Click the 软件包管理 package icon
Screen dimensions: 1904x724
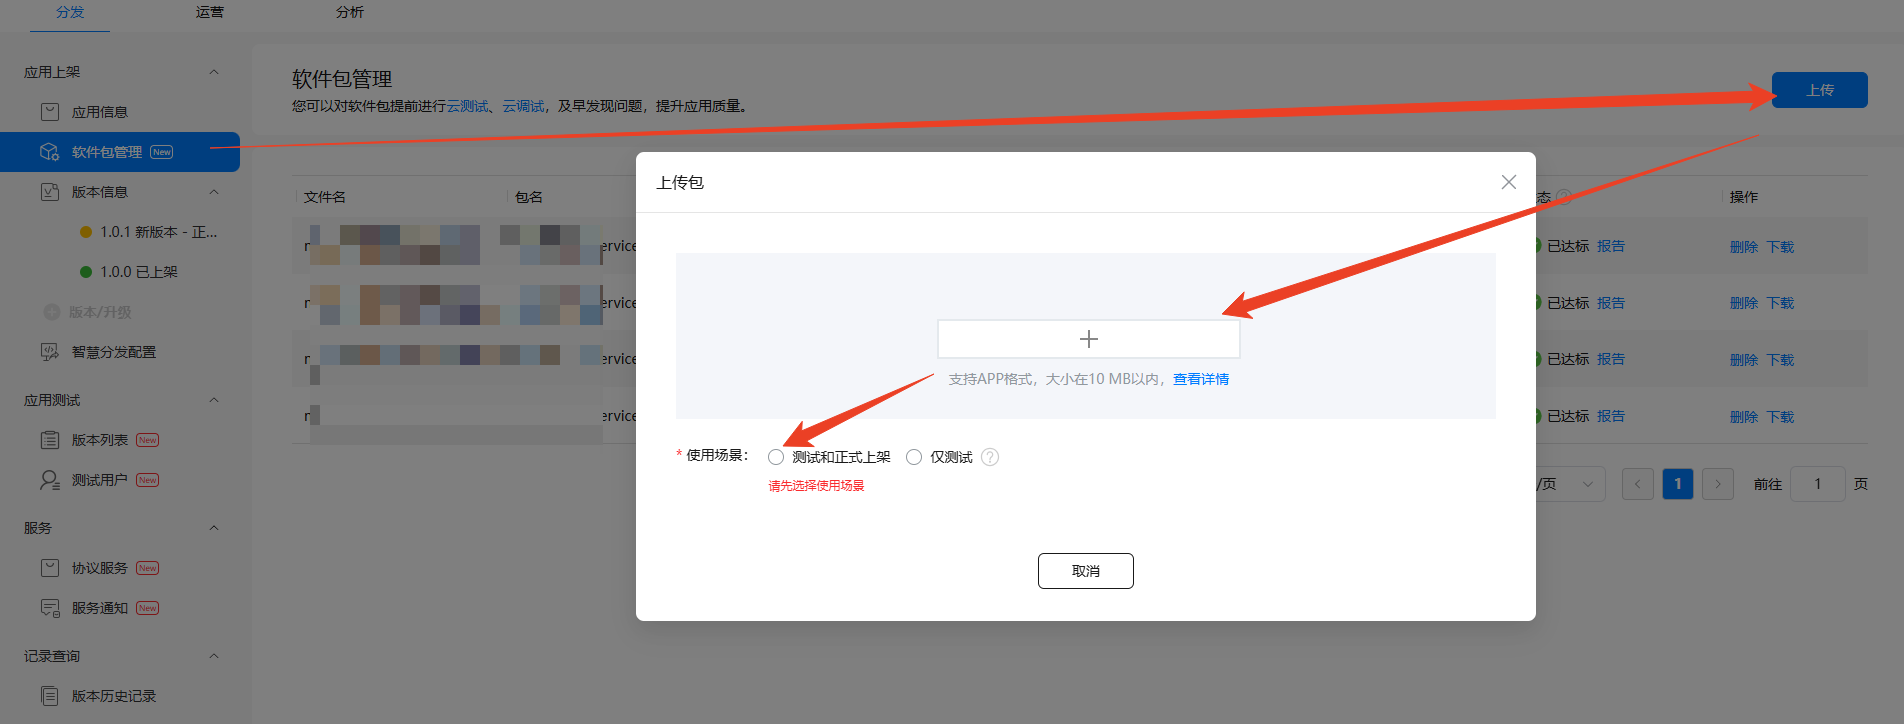coord(50,152)
